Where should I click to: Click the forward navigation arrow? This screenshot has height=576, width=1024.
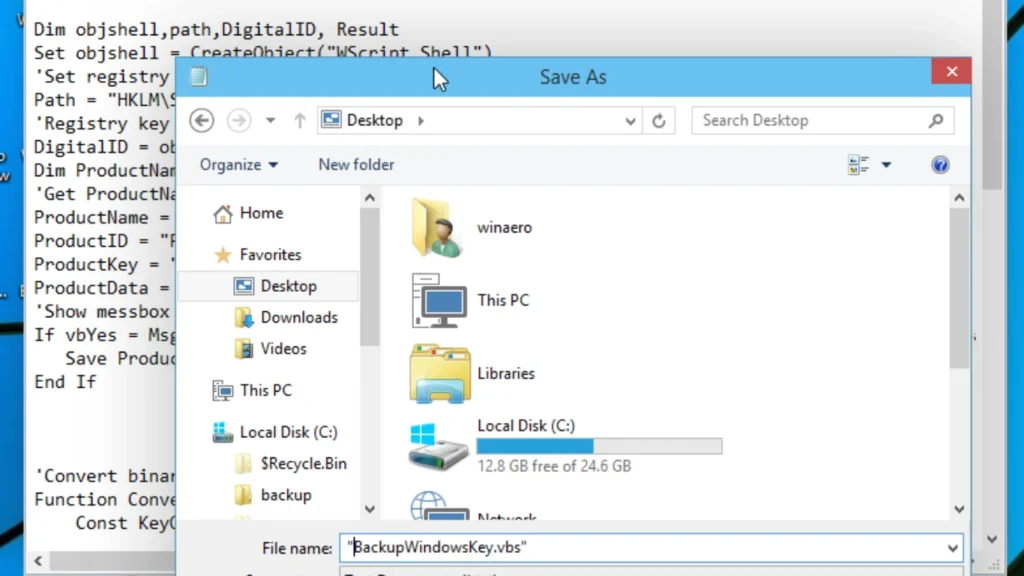click(x=237, y=120)
